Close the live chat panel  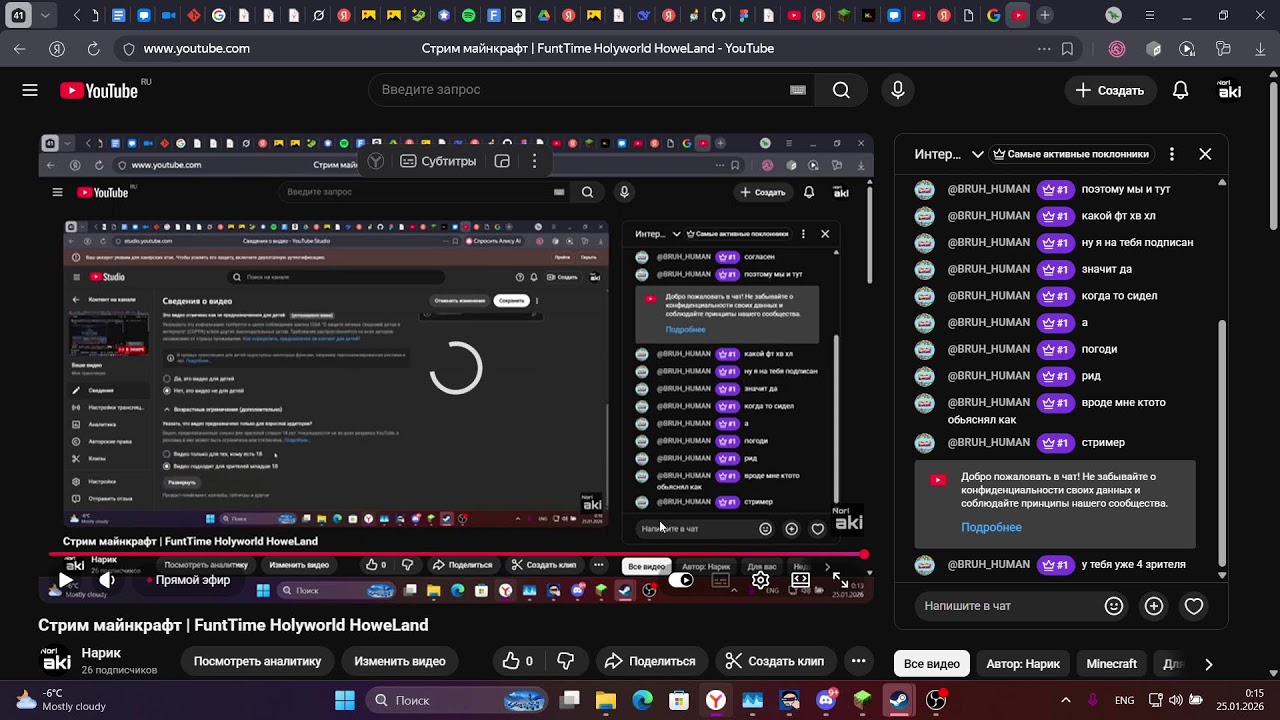(1205, 154)
